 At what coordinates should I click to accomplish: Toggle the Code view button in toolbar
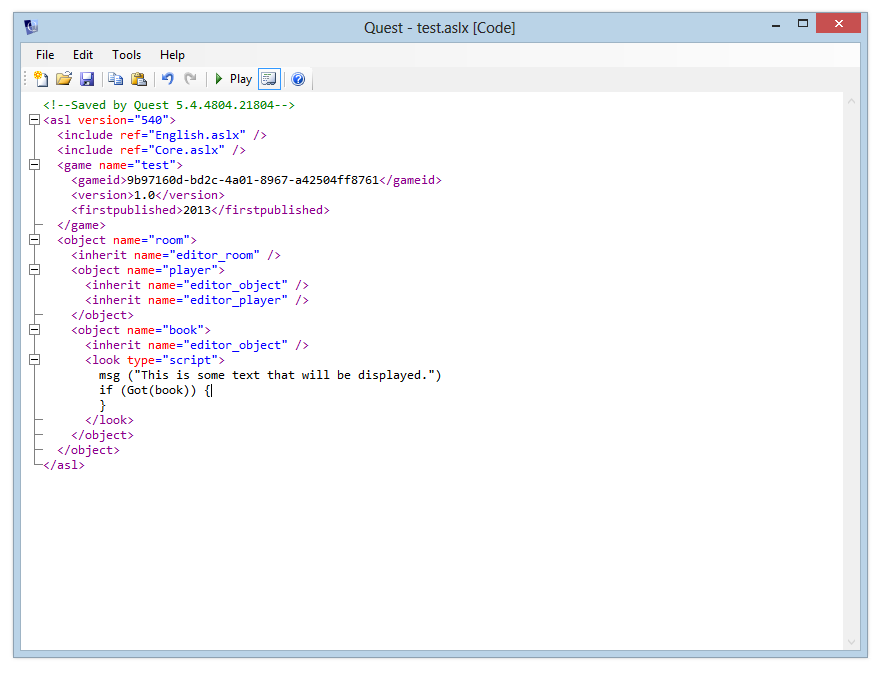(x=269, y=79)
